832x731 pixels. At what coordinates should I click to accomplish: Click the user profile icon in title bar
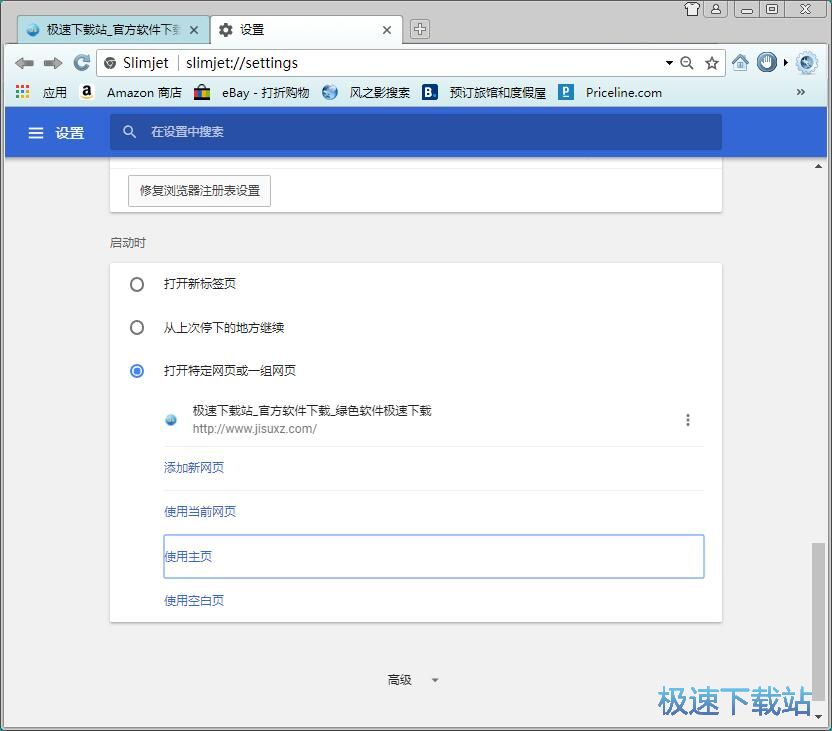tap(716, 9)
